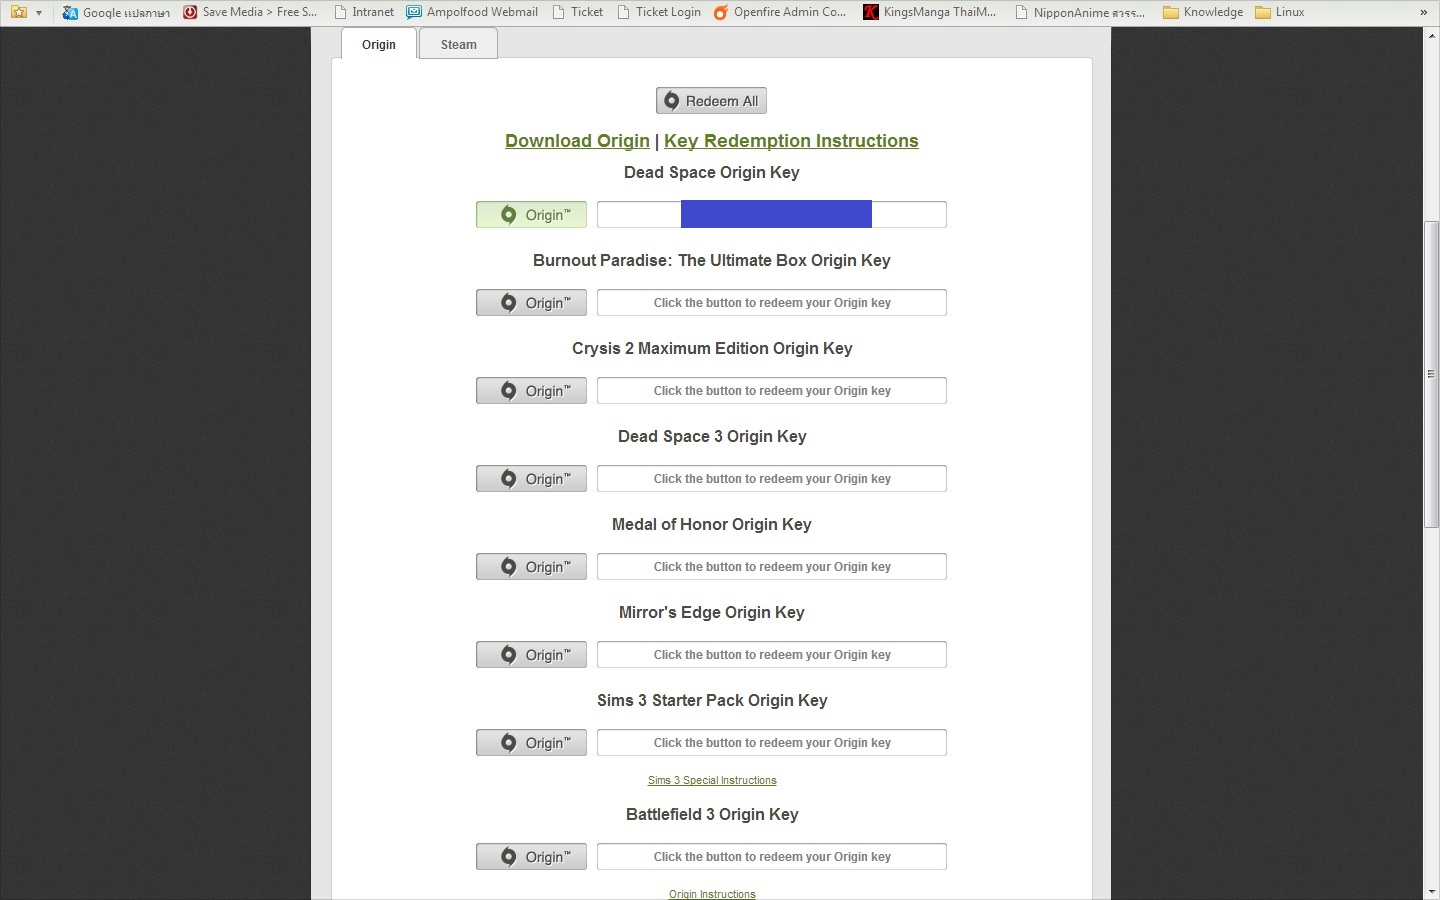This screenshot has height=900, width=1440.
Task: Open the Google แปลภาษา bookmark
Action: click(116, 12)
